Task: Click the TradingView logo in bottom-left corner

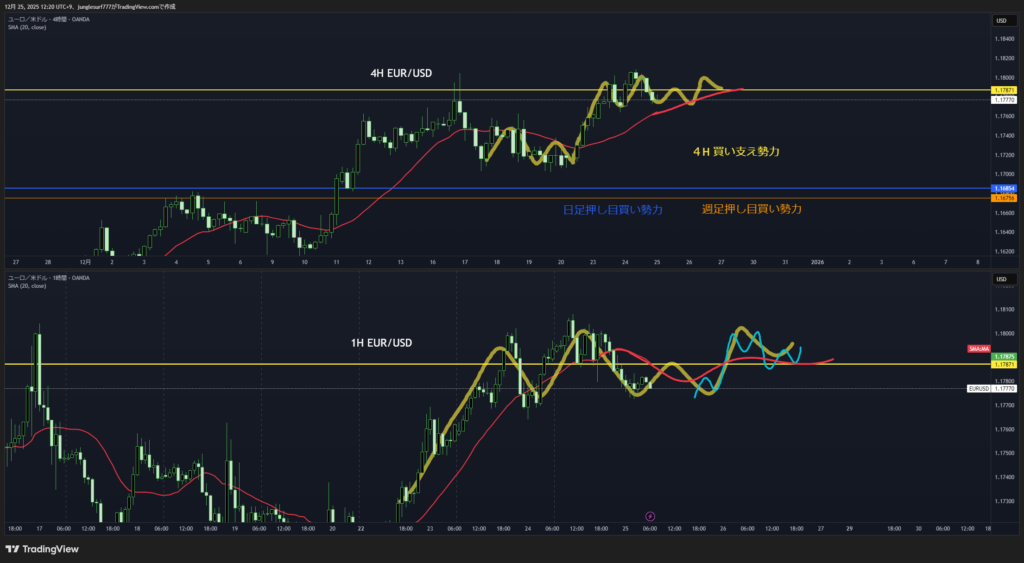Action: (41, 549)
